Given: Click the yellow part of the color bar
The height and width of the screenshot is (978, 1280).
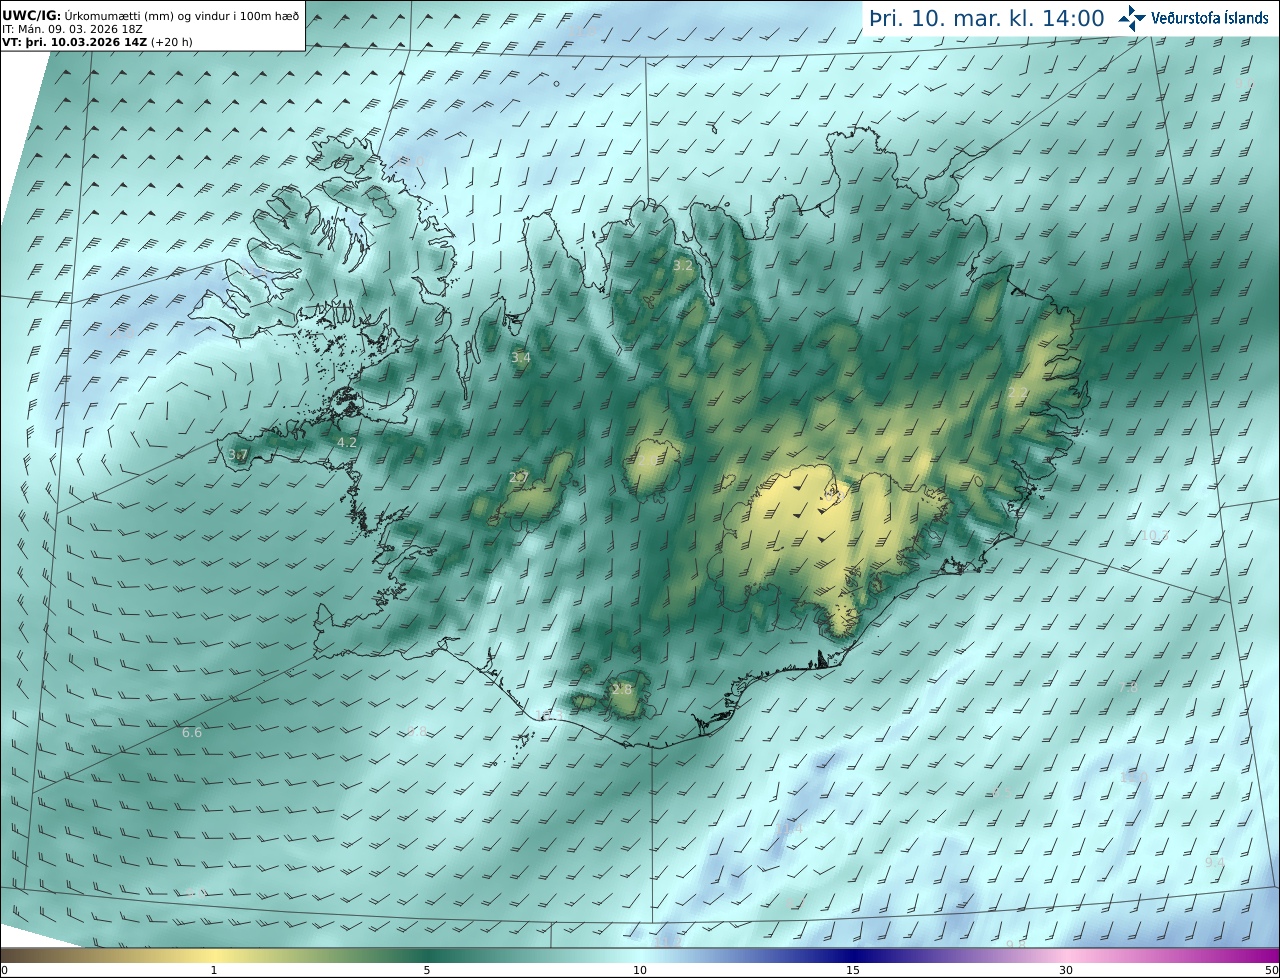Looking at the screenshot, I should tap(214, 955).
